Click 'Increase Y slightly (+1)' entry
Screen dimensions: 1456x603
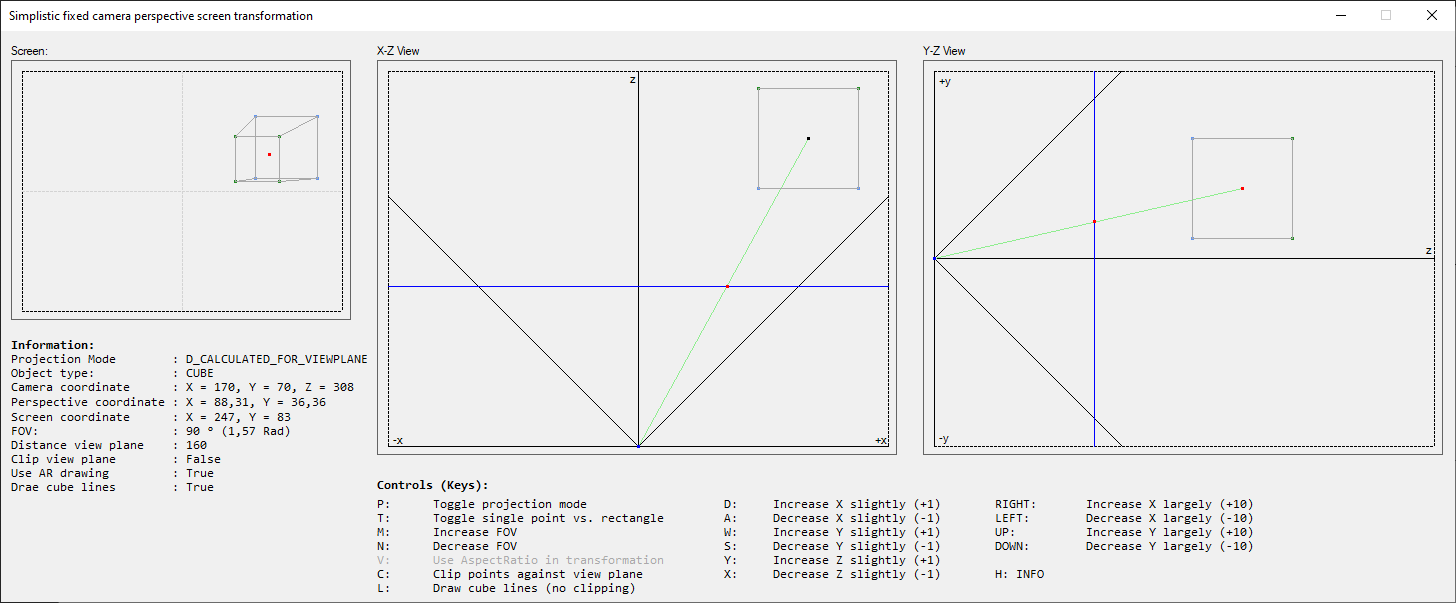pyautogui.click(x=857, y=532)
